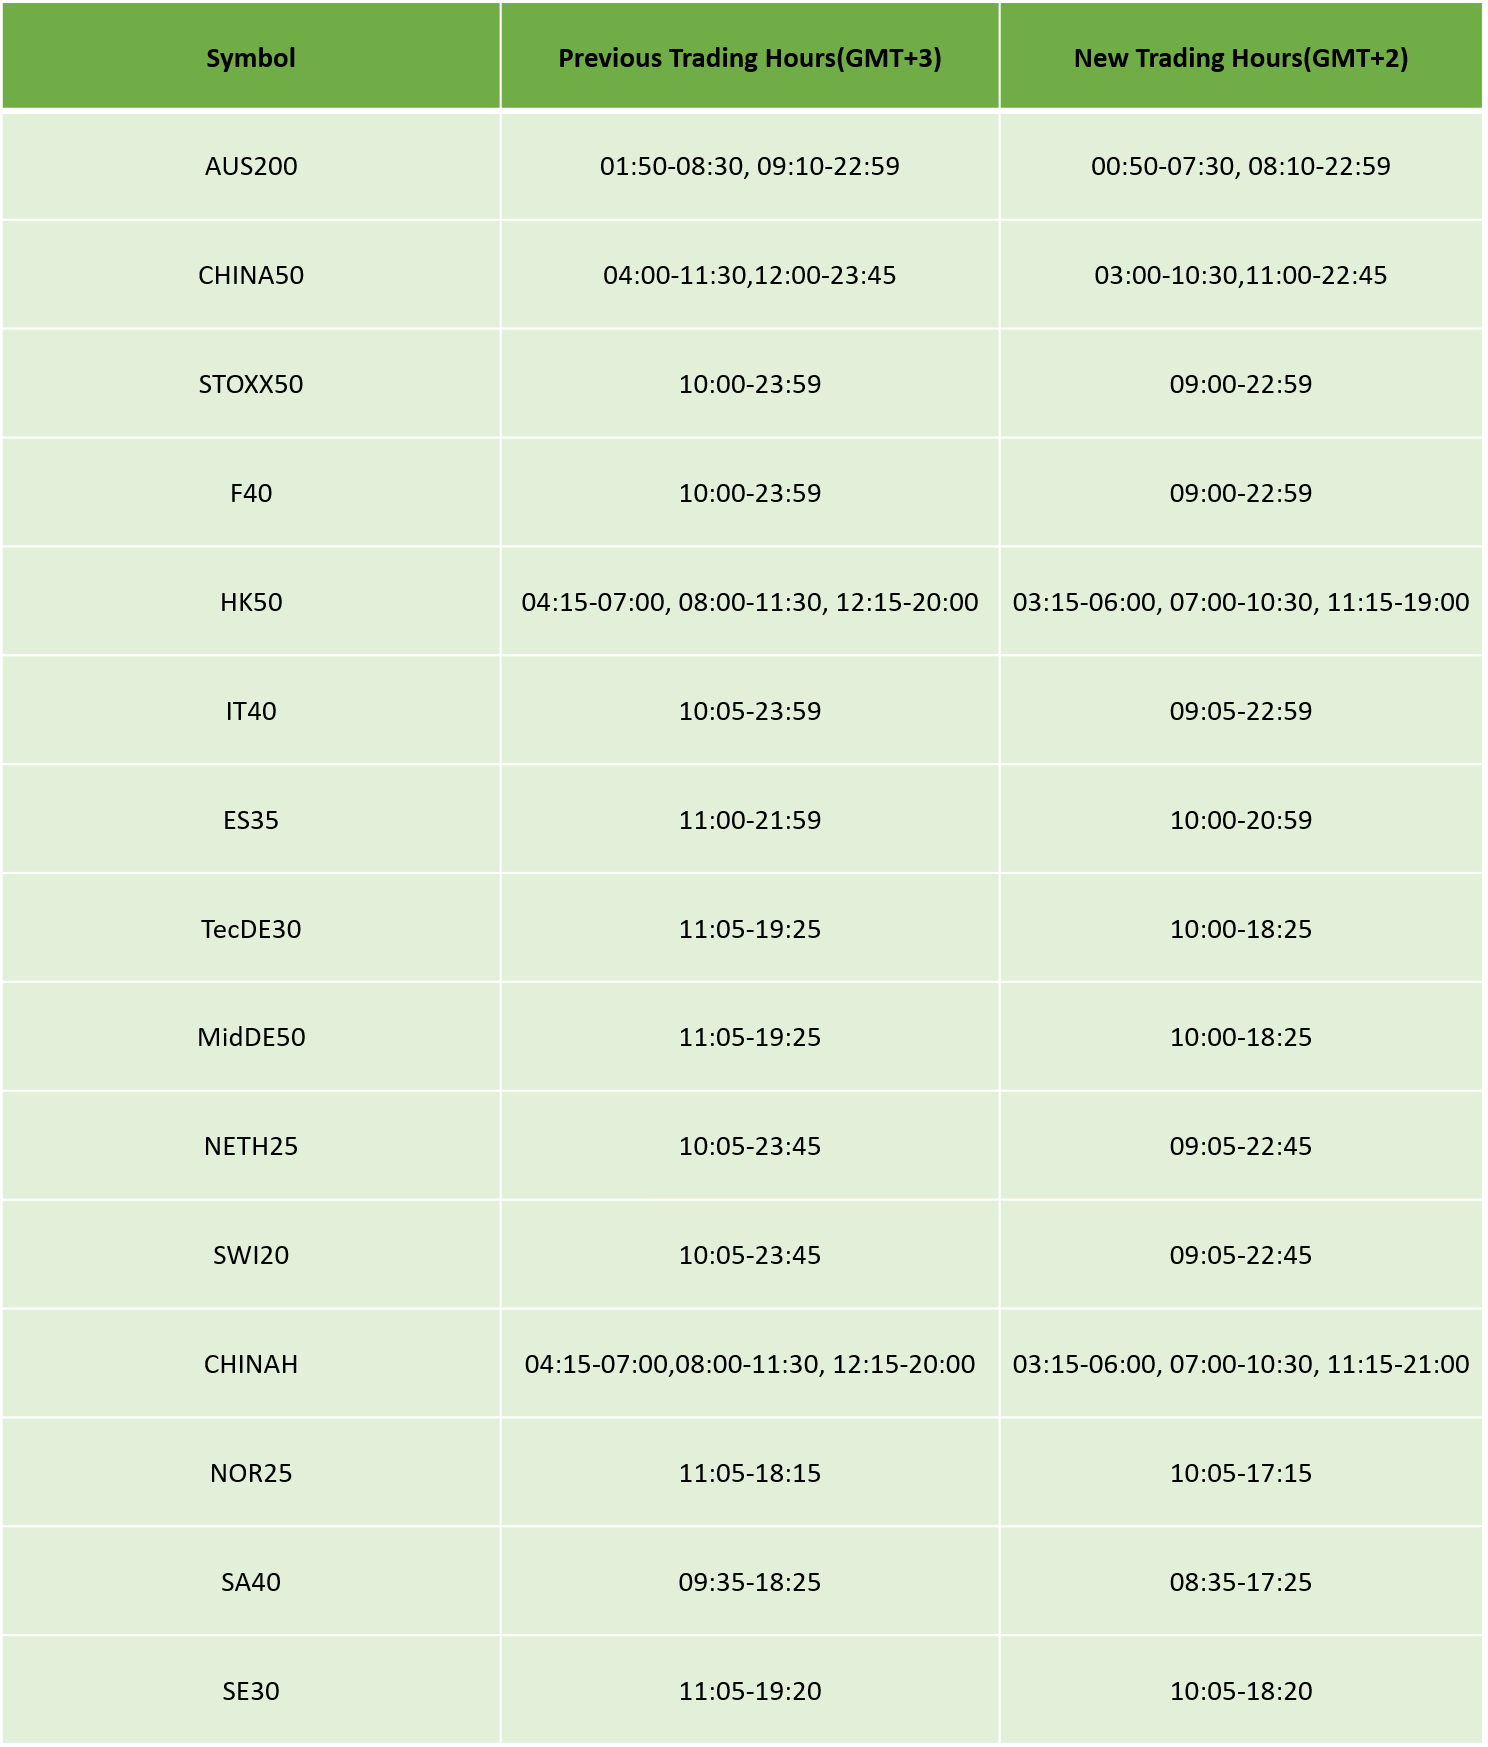
Task: Select the F40 symbol cell
Action: (251, 493)
